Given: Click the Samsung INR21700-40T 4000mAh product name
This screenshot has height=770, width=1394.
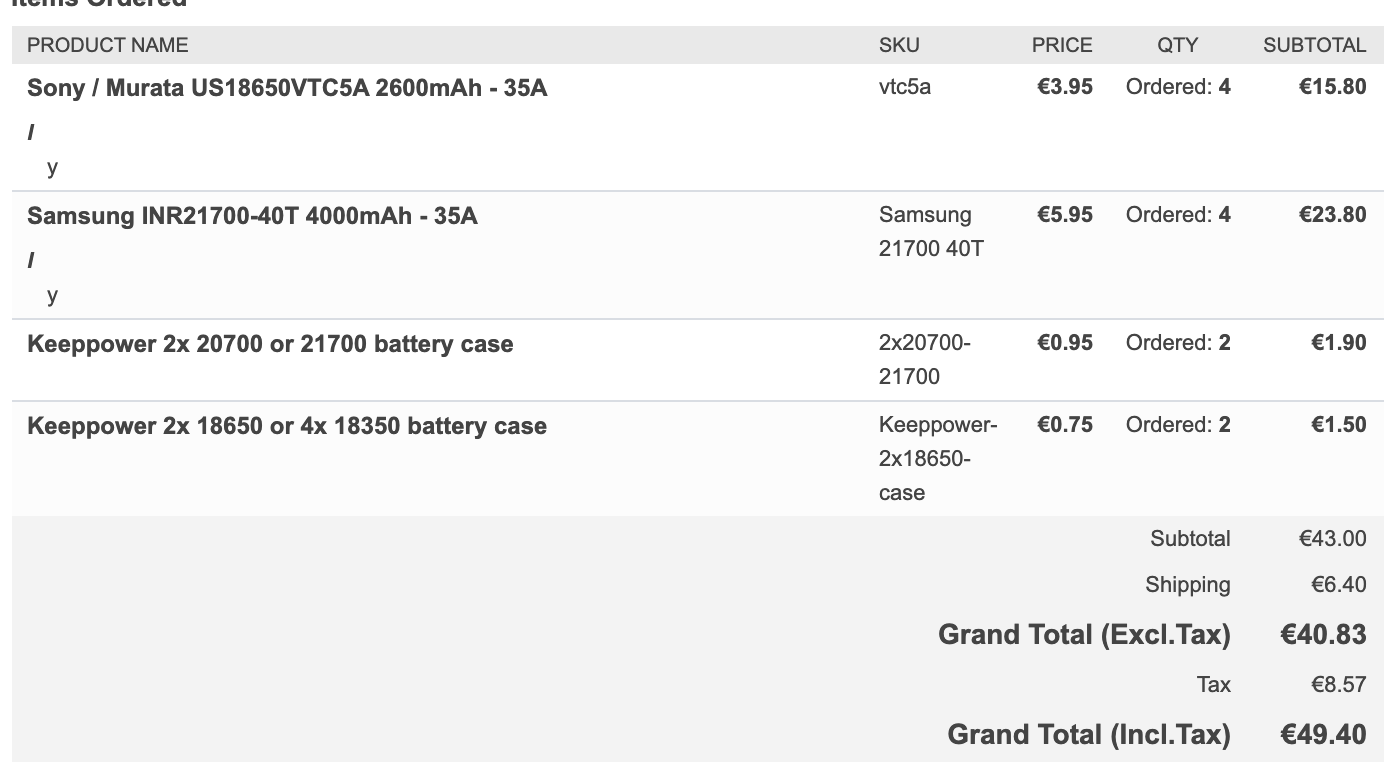Looking at the screenshot, I should (x=252, y=216).
